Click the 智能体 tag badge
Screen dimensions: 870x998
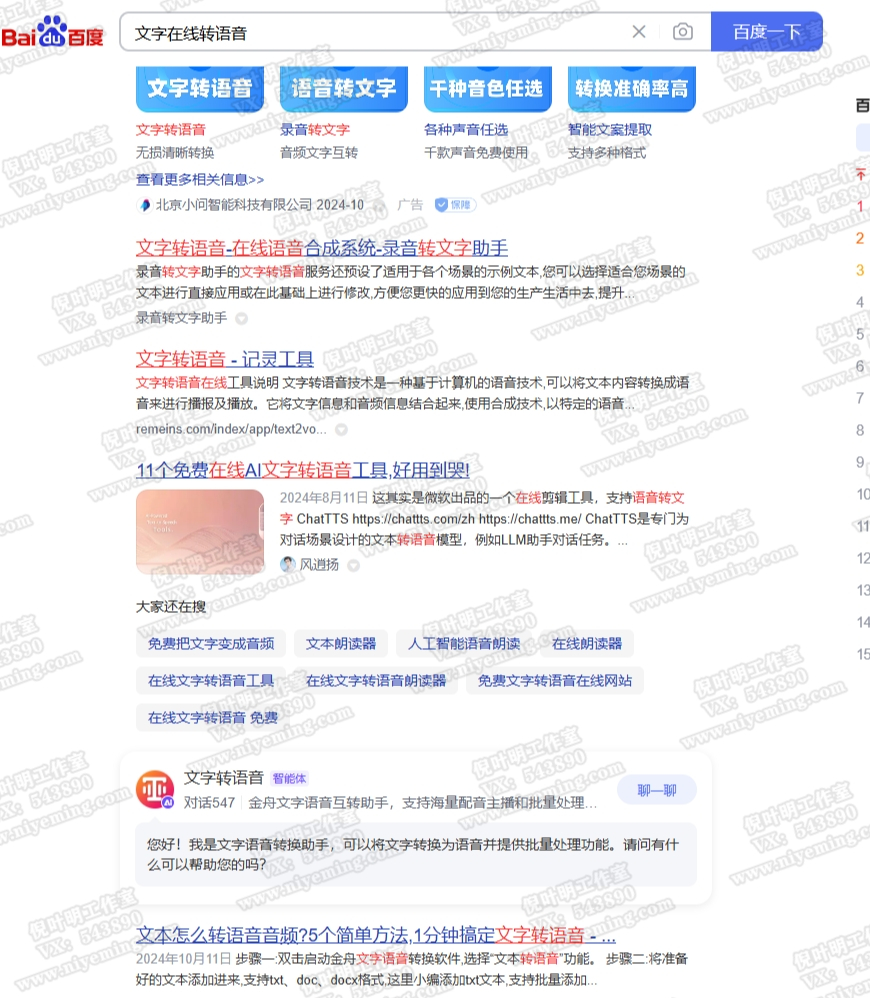point(290,778)
